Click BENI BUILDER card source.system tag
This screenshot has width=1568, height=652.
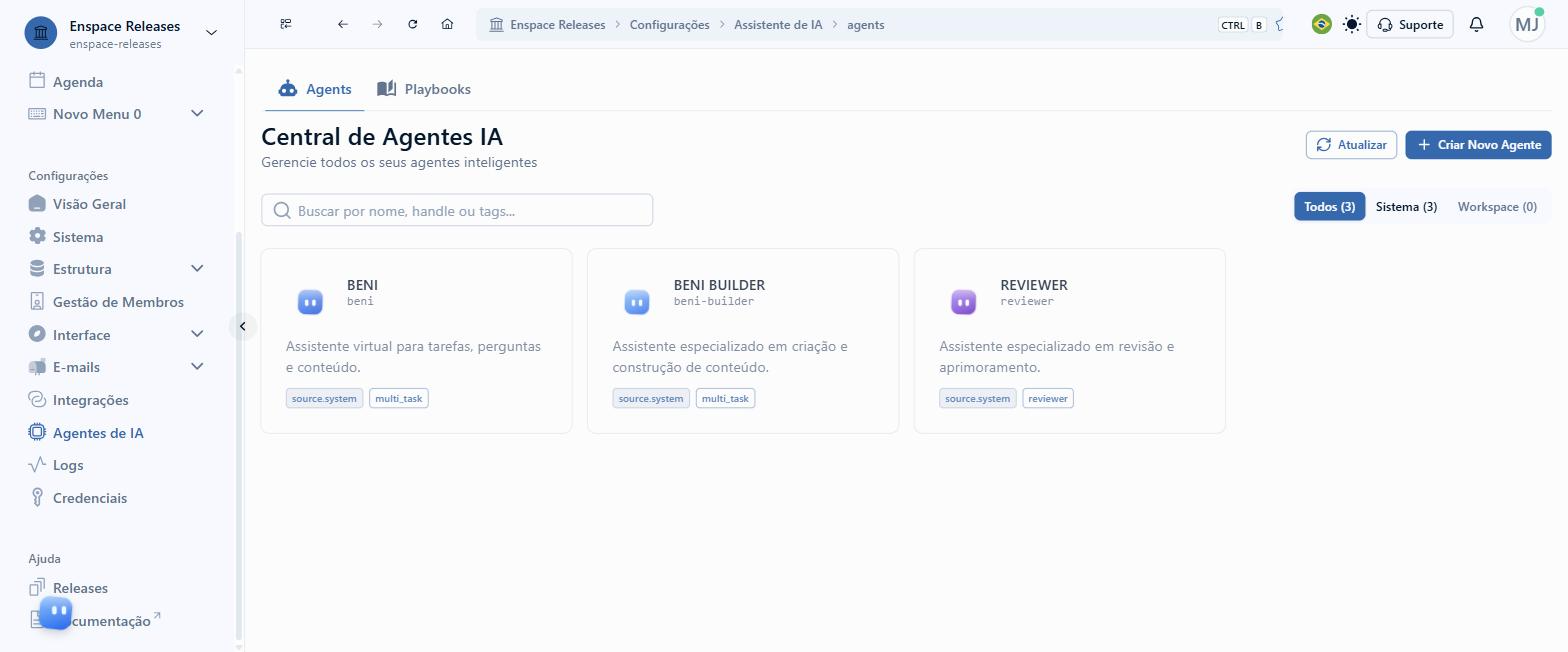(x=651, y=398)
